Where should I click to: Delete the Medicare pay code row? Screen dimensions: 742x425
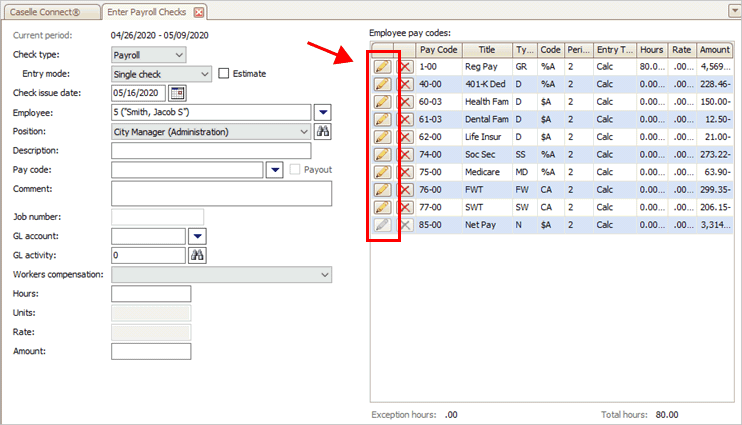(x=405, y=172)
